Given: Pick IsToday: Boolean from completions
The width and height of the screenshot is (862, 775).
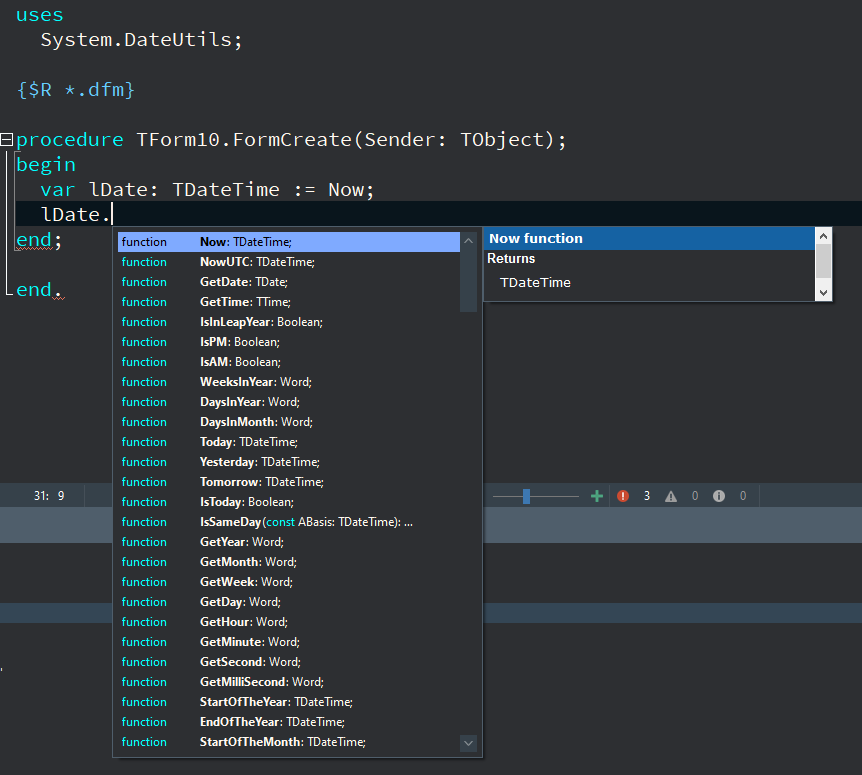Looking at the screenshot, I should (x=289, y=502).
